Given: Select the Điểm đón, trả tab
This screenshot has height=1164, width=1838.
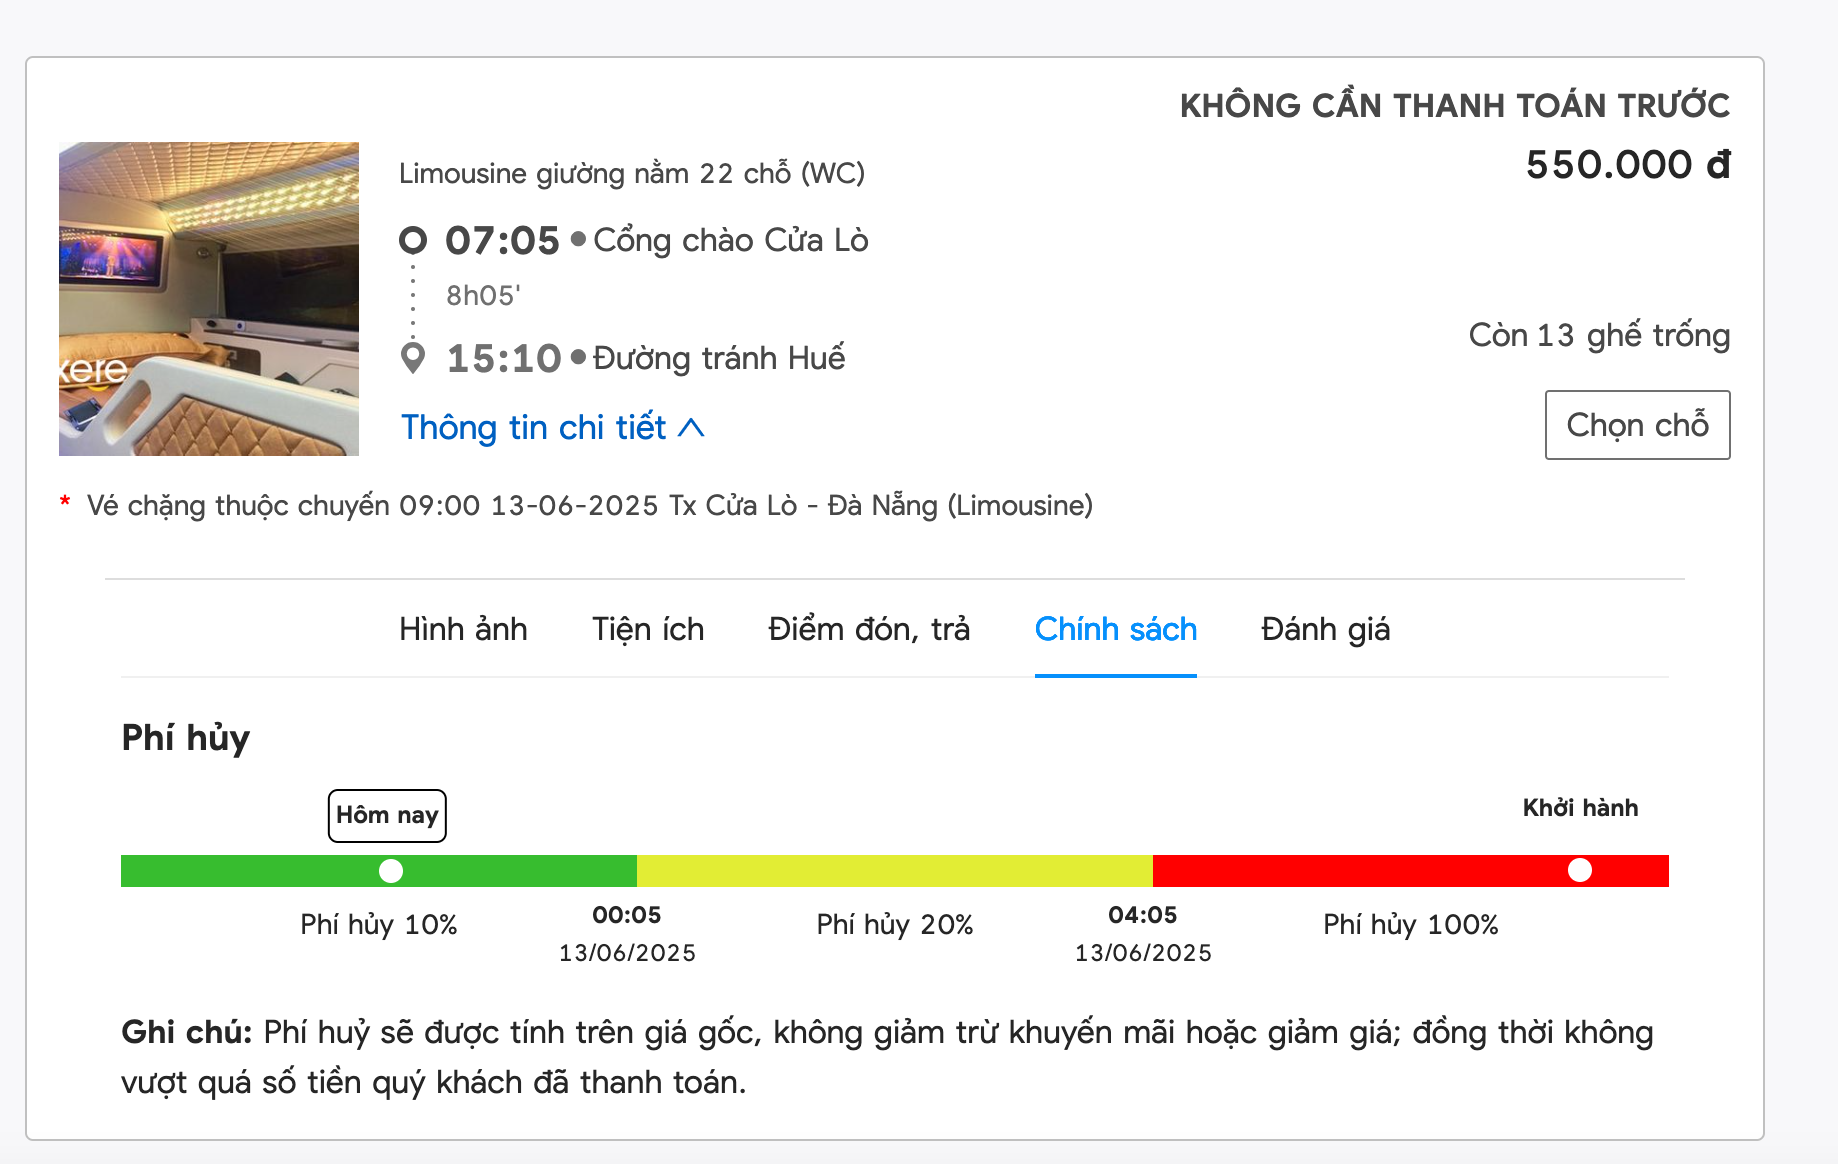Looking at the screenshot, I should (869, 629).
